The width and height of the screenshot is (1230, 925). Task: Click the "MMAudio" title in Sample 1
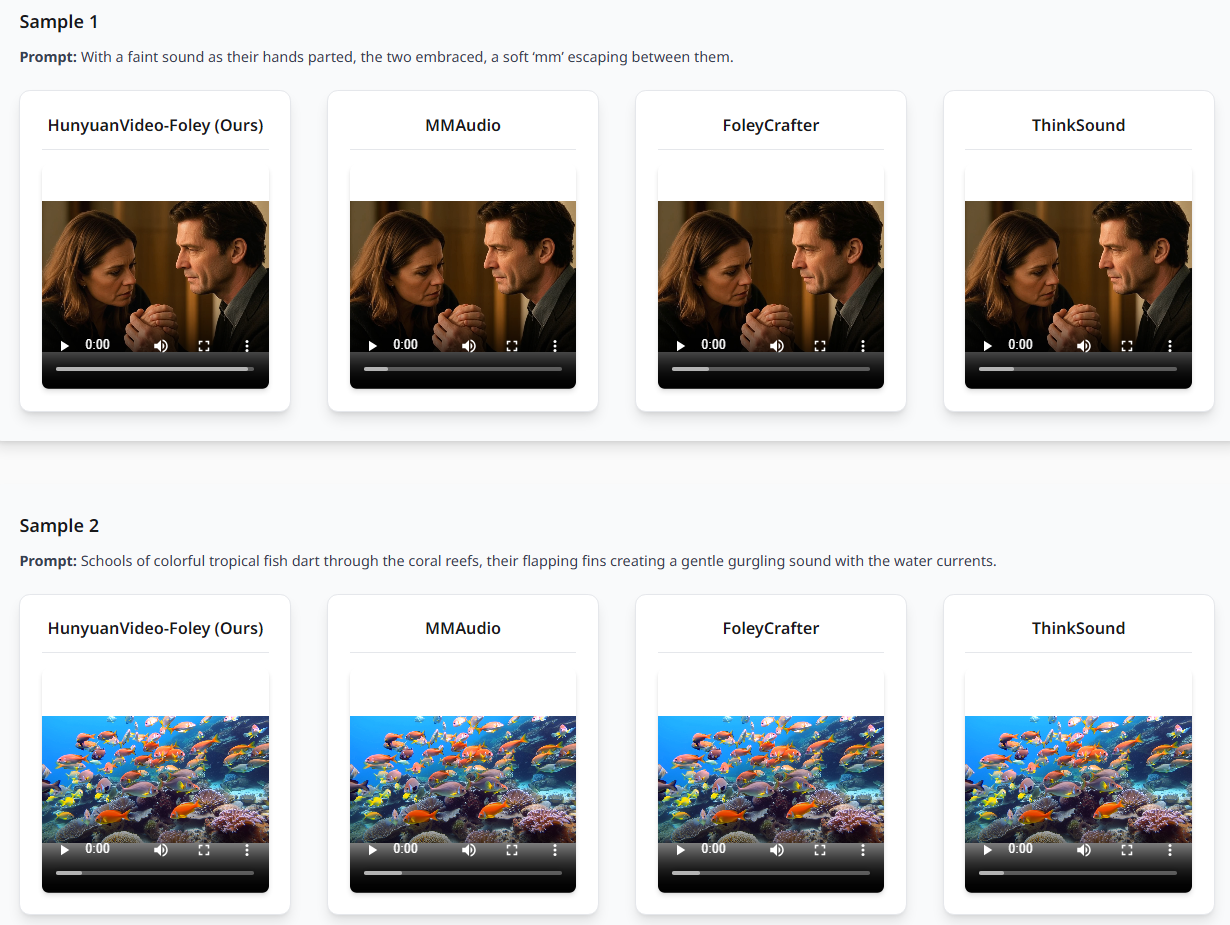[463, 125]
